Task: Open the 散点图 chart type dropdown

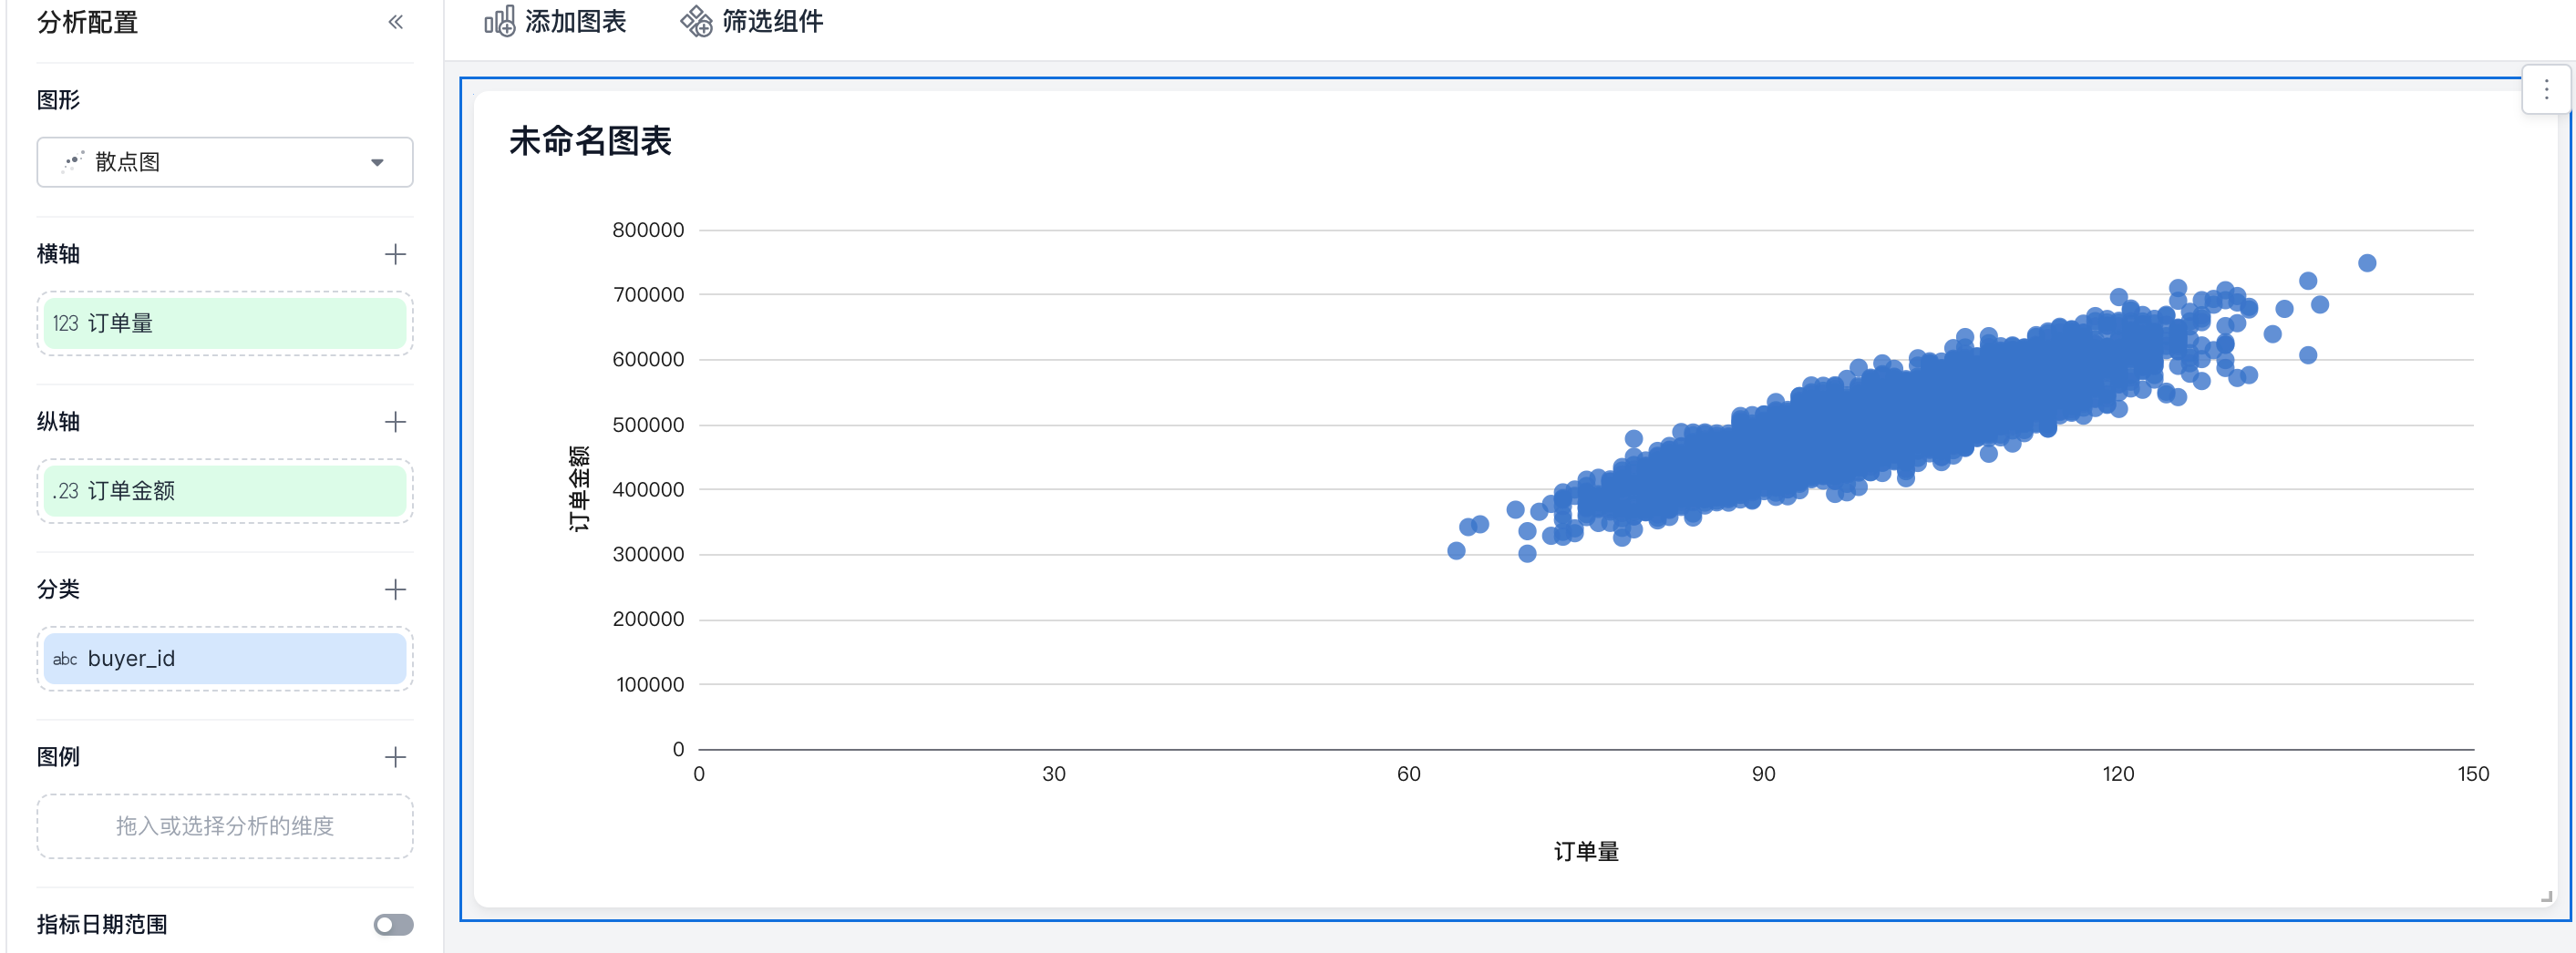Action: coord(224,162)
